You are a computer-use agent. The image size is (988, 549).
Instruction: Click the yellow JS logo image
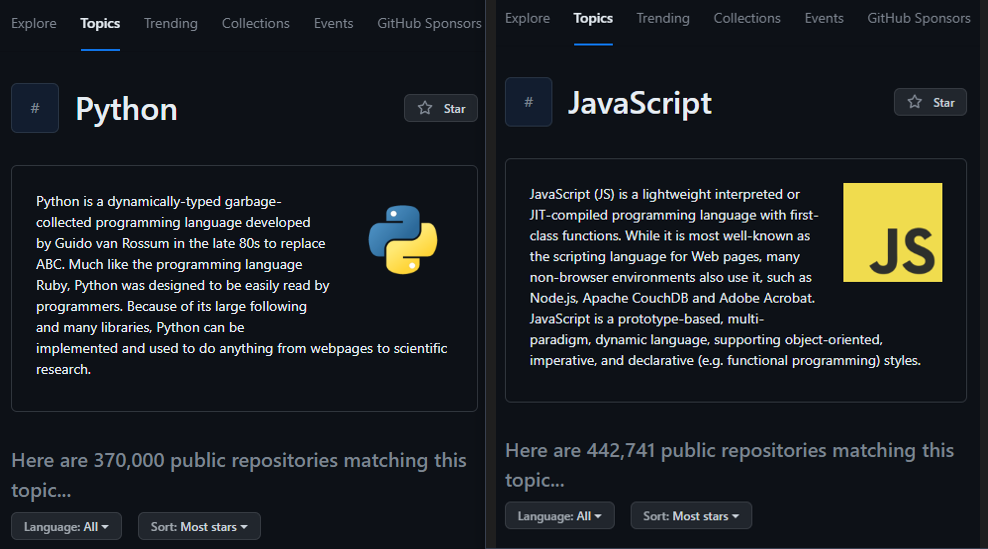click(892, 233)
